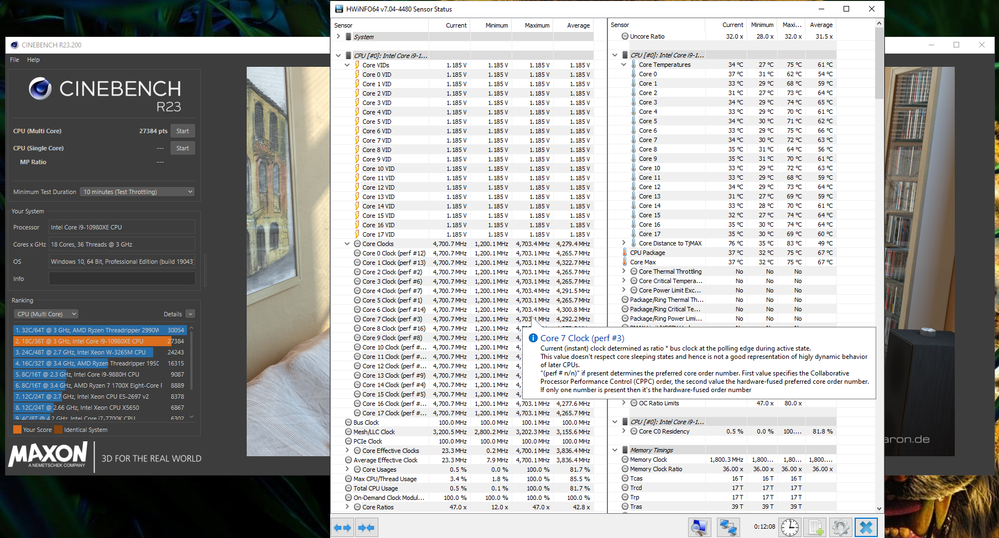999x538 pixels.
Task: Click the Mesh/LLC Clock gauge icon
Action: coord(349,432)
